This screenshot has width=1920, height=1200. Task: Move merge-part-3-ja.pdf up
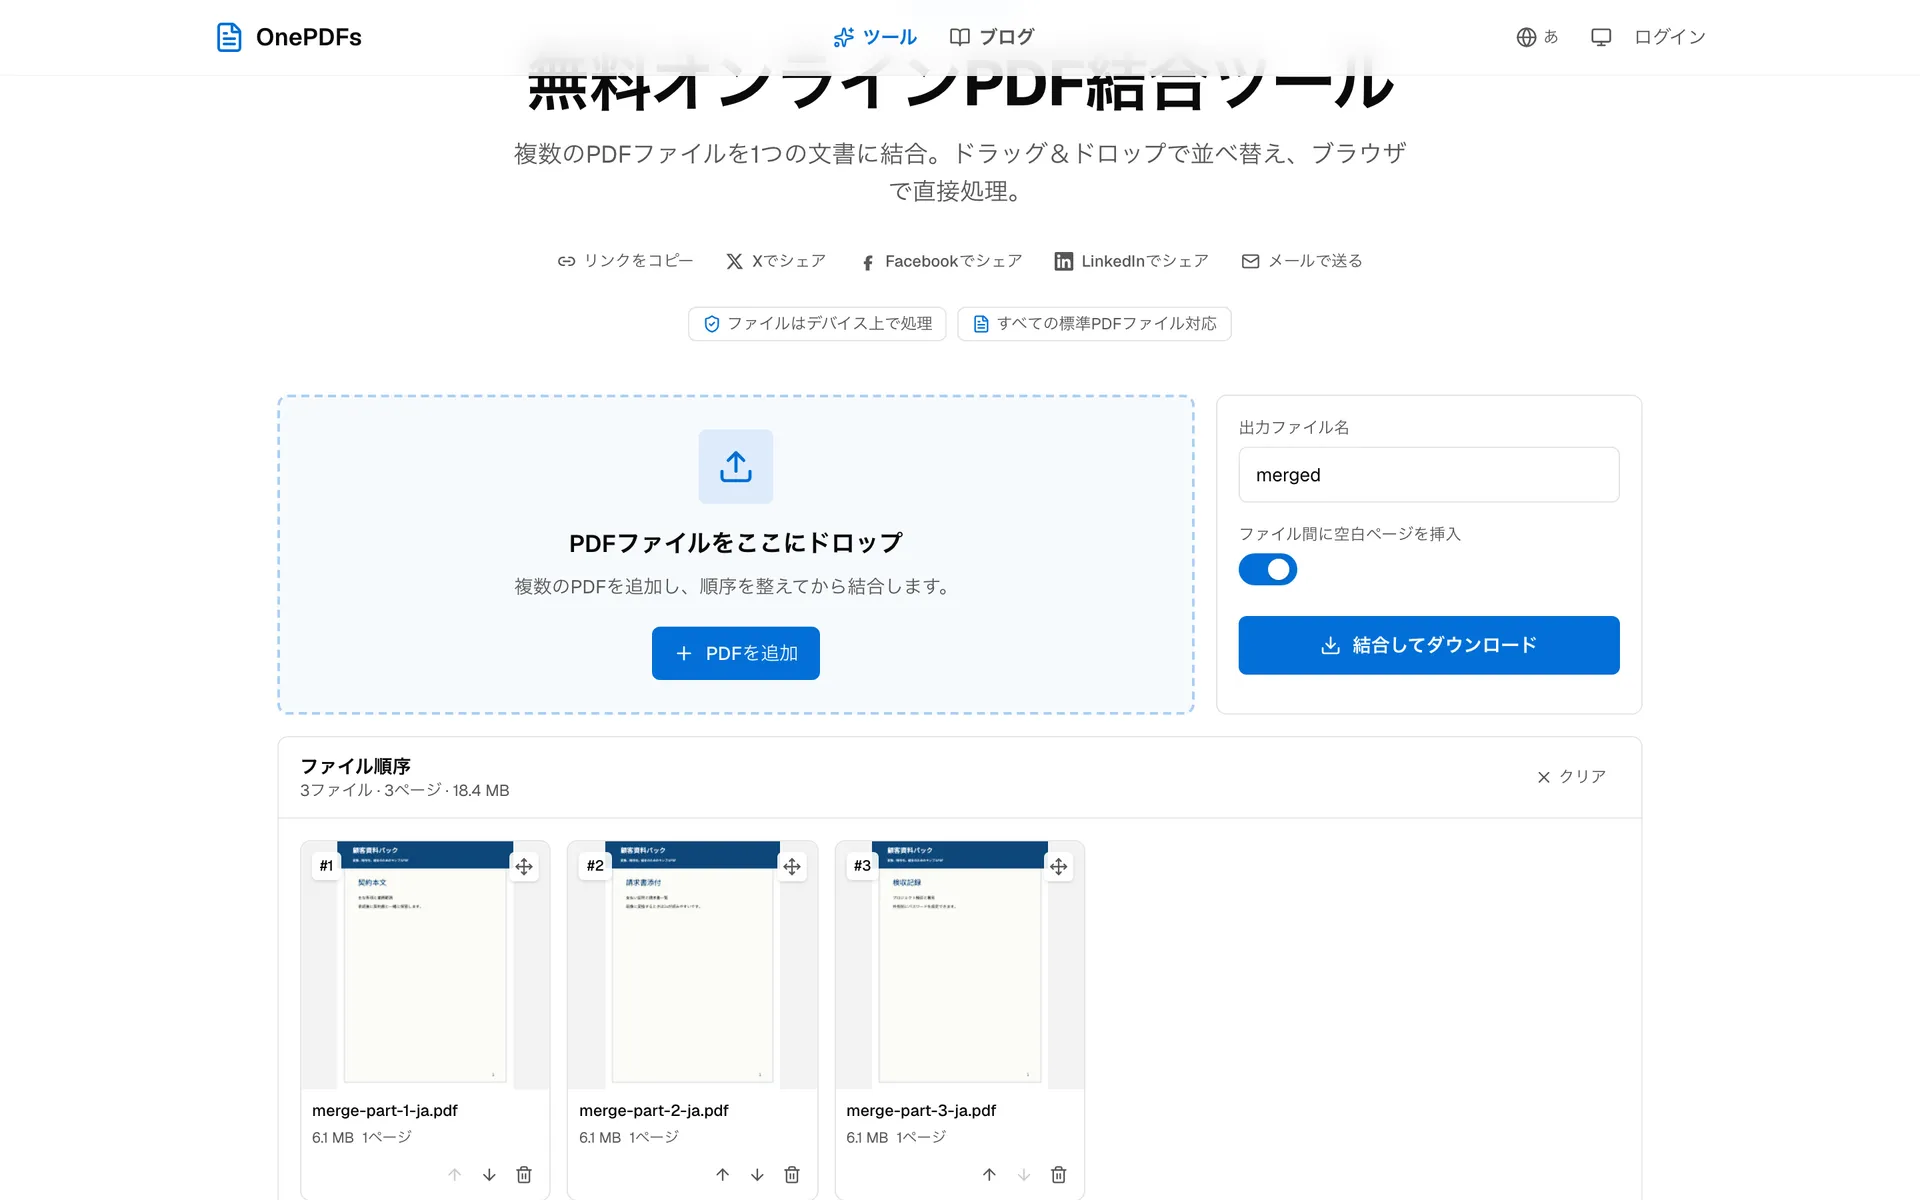point(989,1175)
